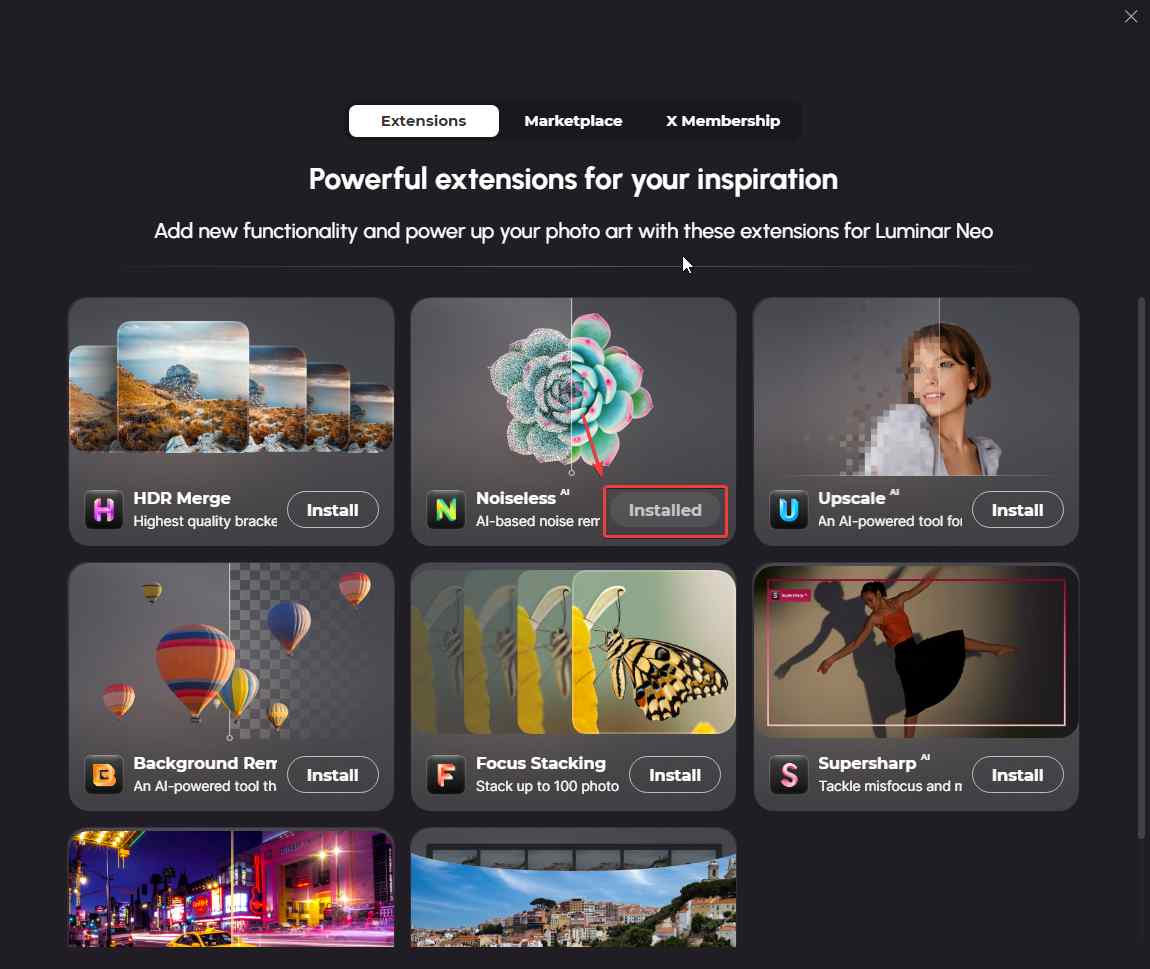Click the Supersharp 'S' extension icon
This screenshot has width=1150, height=969.
click(788, 775)
